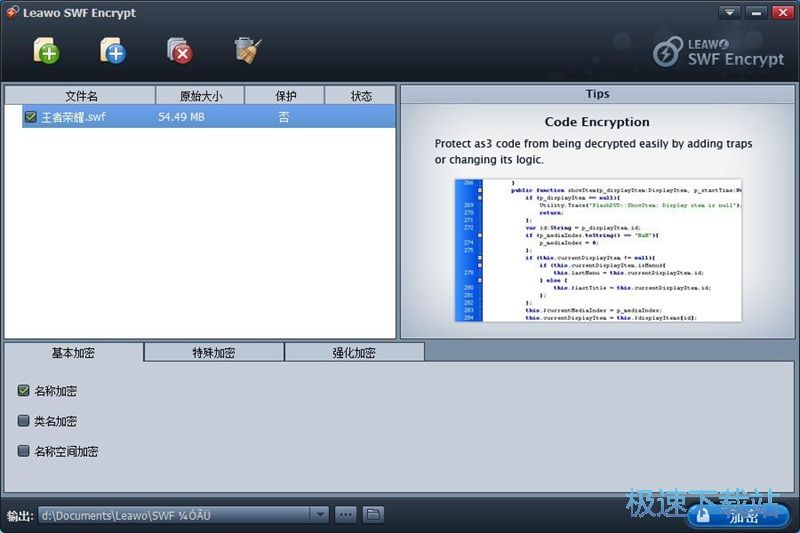Enable the 类名加密 checkbox
Image resolution: width=800 pixels, height=533 pixels.
23,421
